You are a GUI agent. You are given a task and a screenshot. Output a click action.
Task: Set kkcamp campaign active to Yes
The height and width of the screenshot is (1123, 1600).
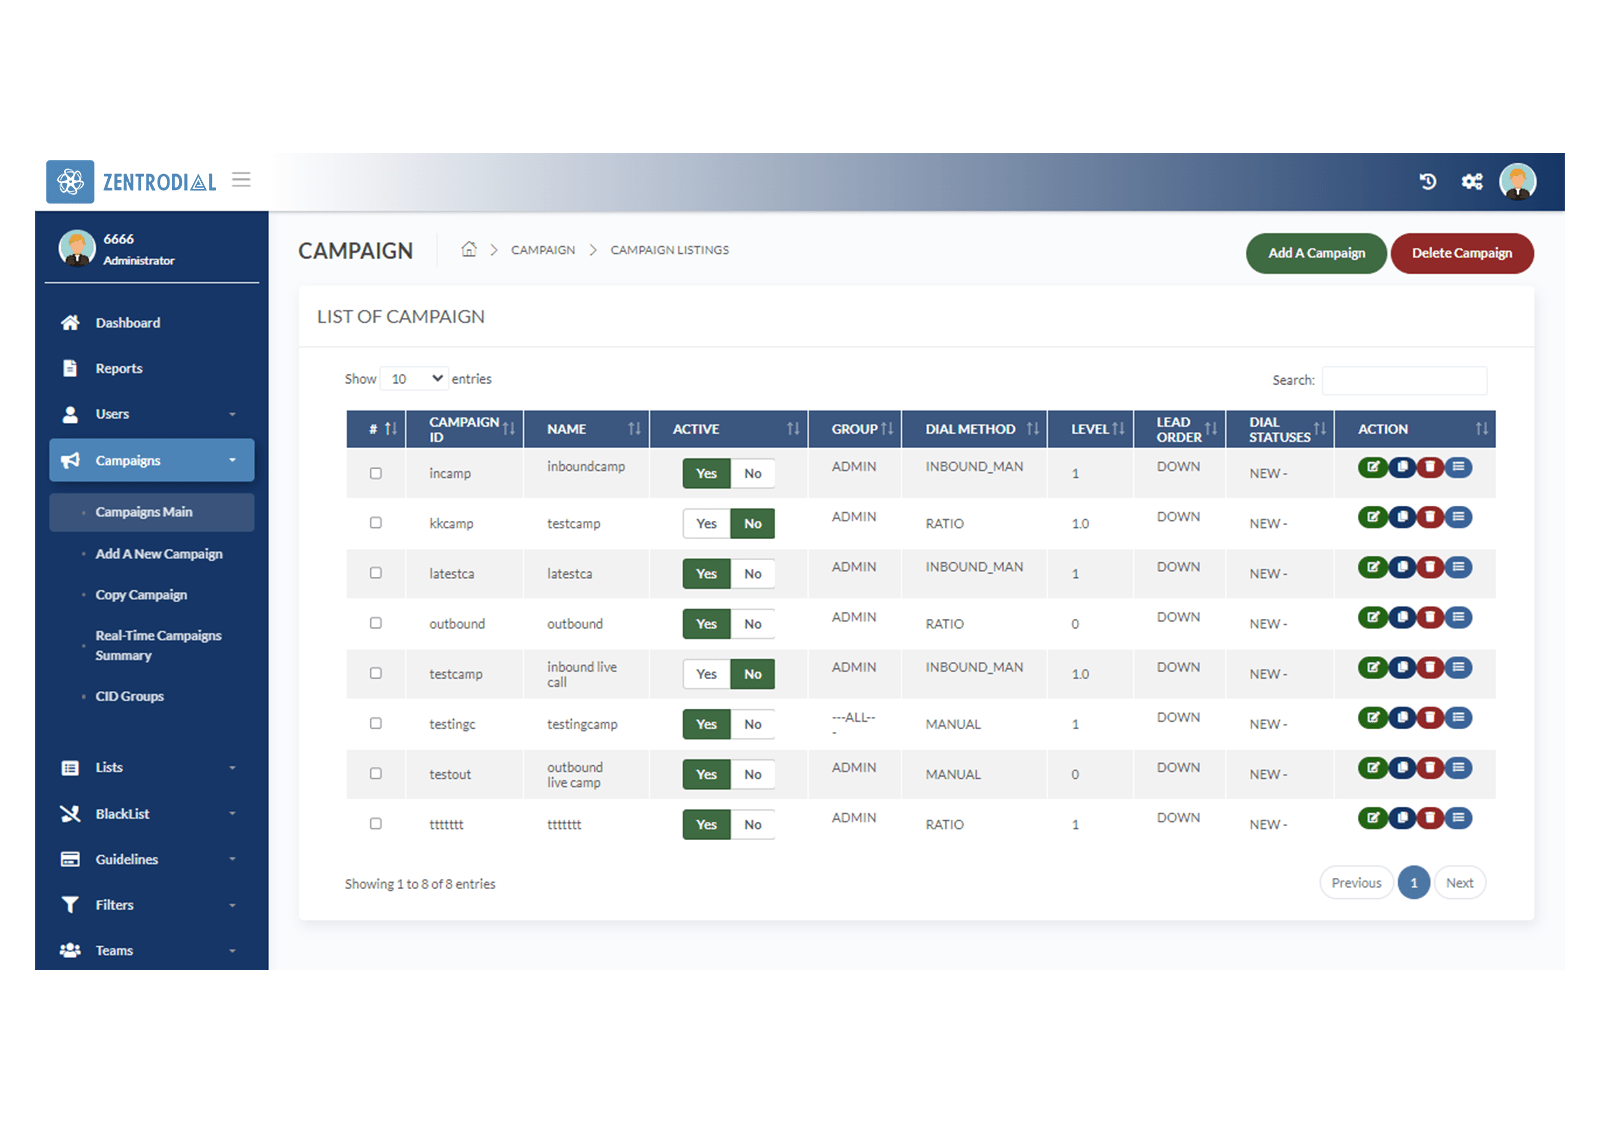tap(706, 524)
